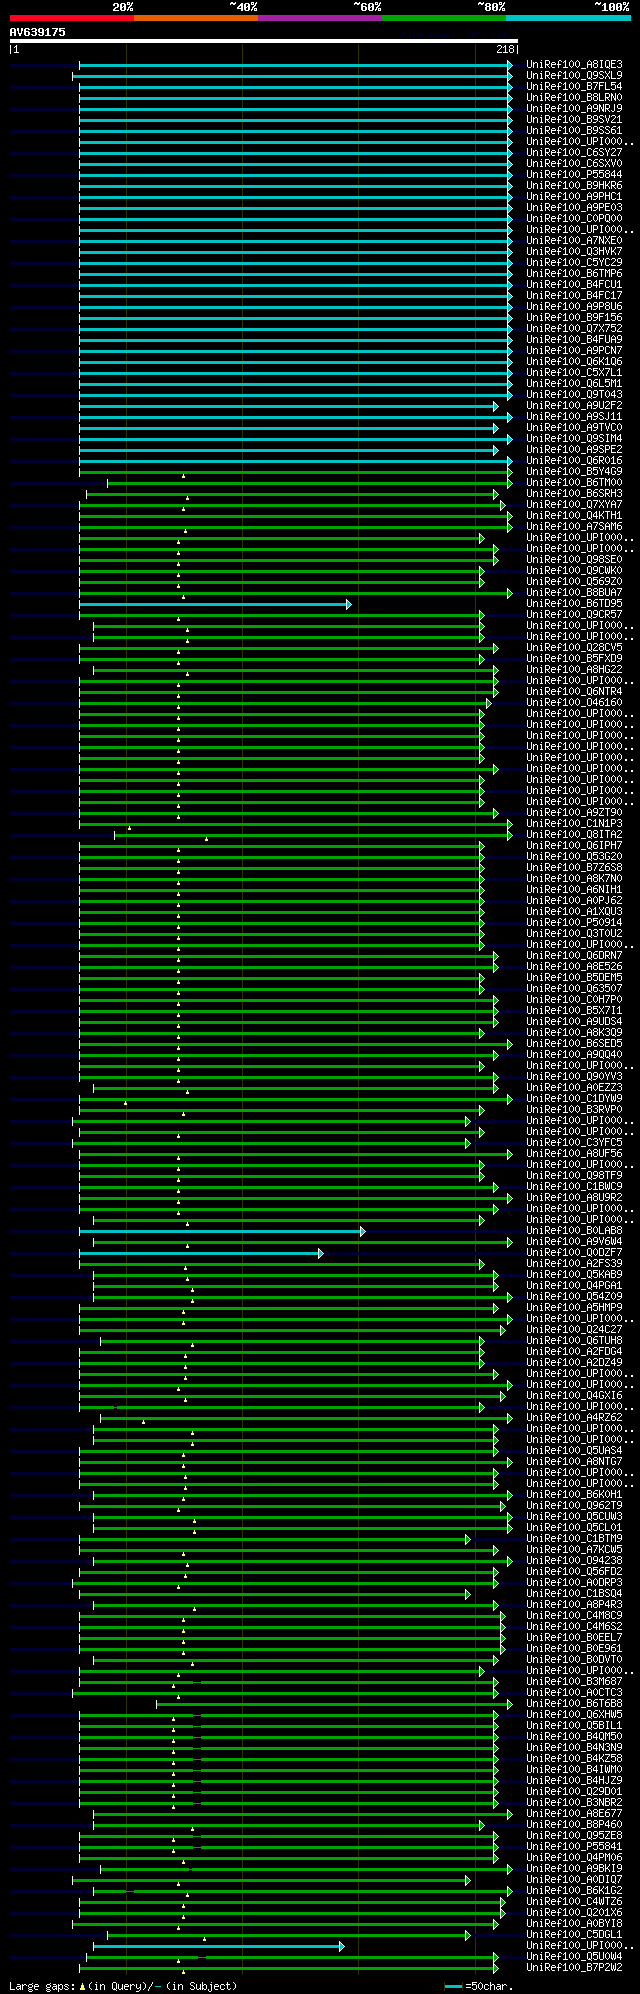Select the UniRef100_C0PQ00 hit label
The image size is (640, 1994).
coord(574,218)
